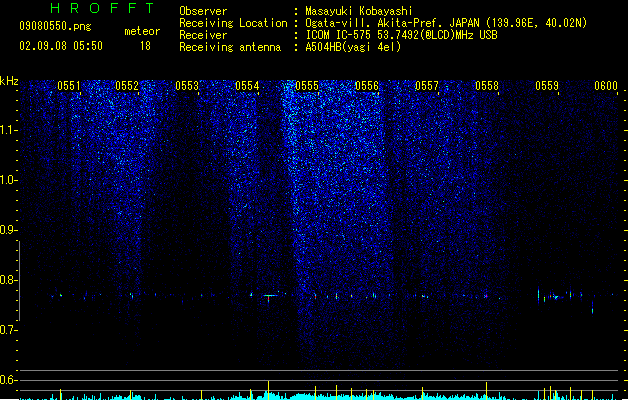
Task: Select the file name 09080550.png
Action: 55,26
